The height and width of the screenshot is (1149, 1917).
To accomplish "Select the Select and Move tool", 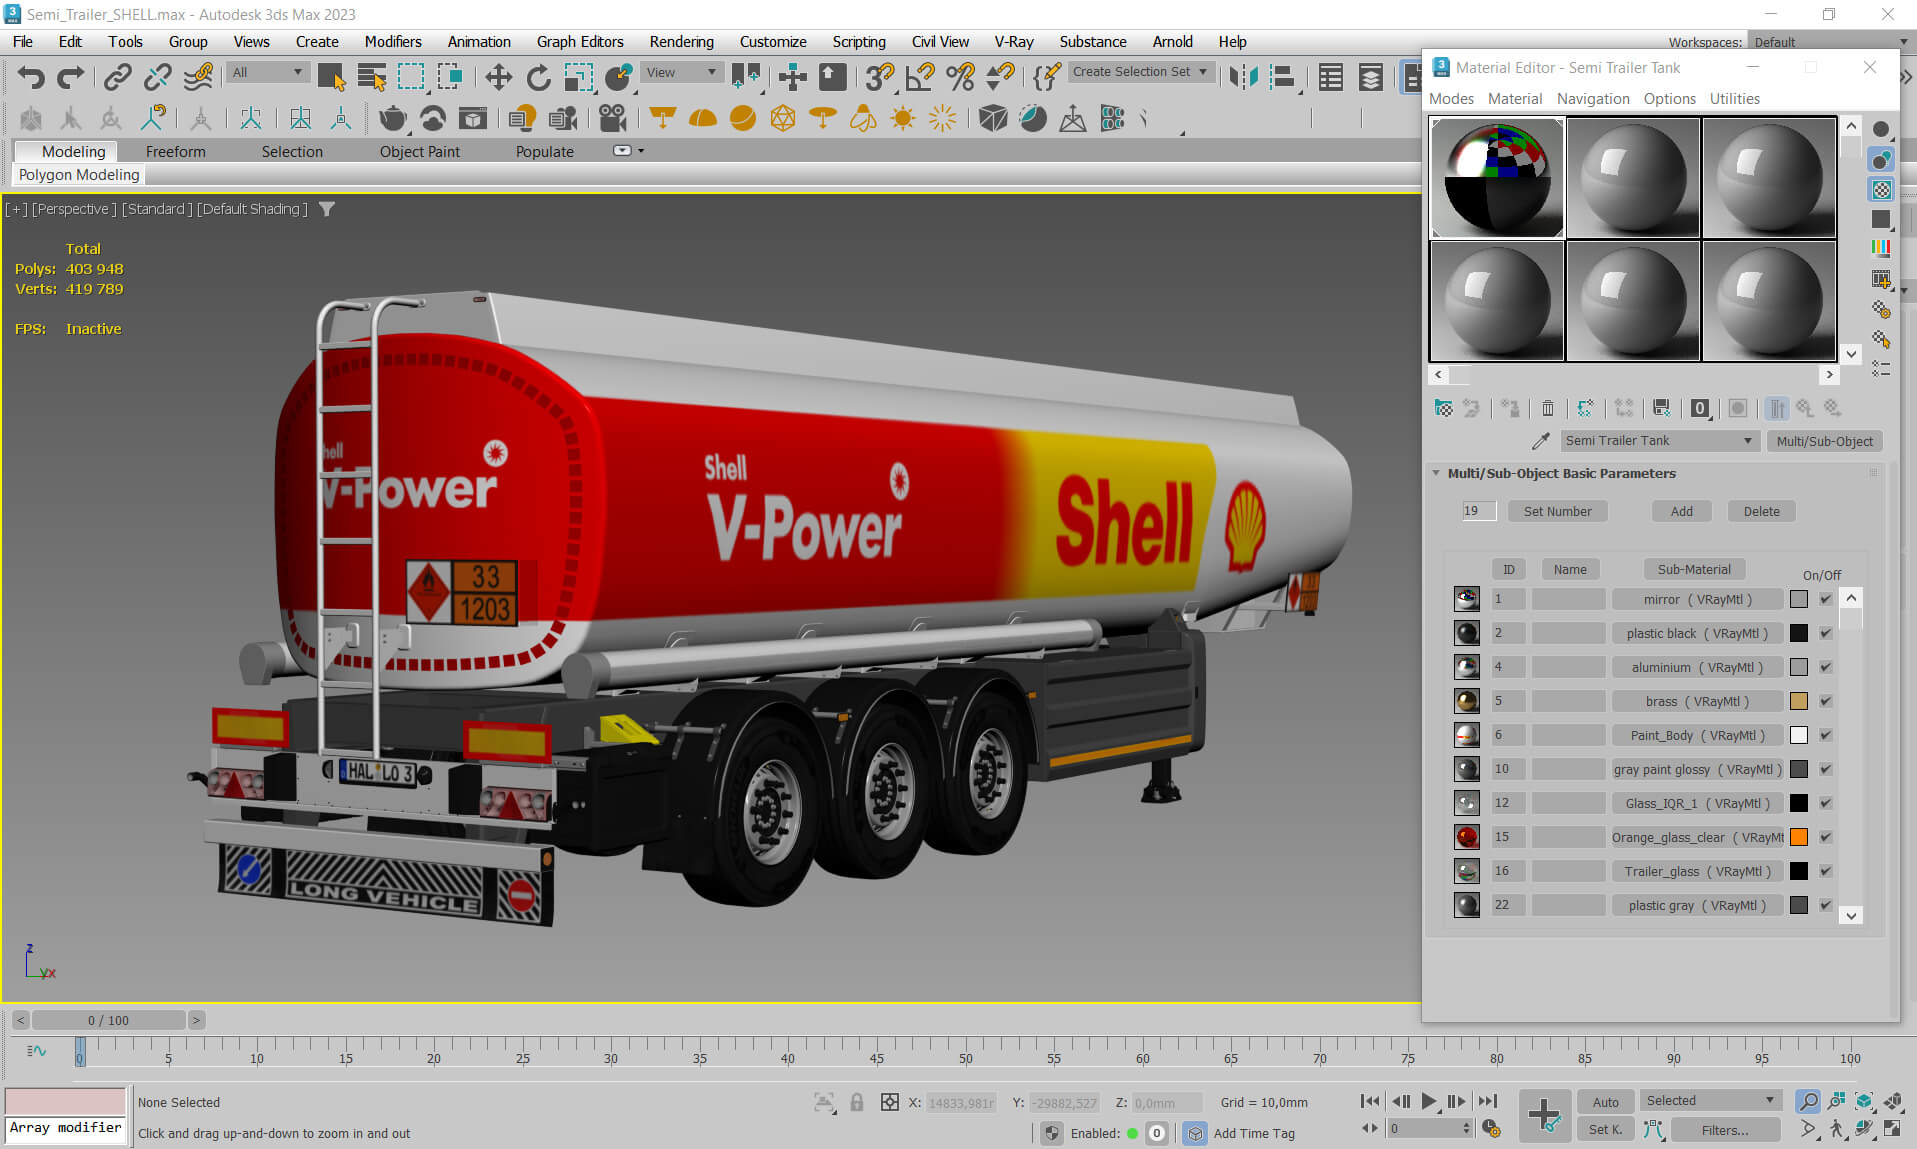I will point(498,77).
